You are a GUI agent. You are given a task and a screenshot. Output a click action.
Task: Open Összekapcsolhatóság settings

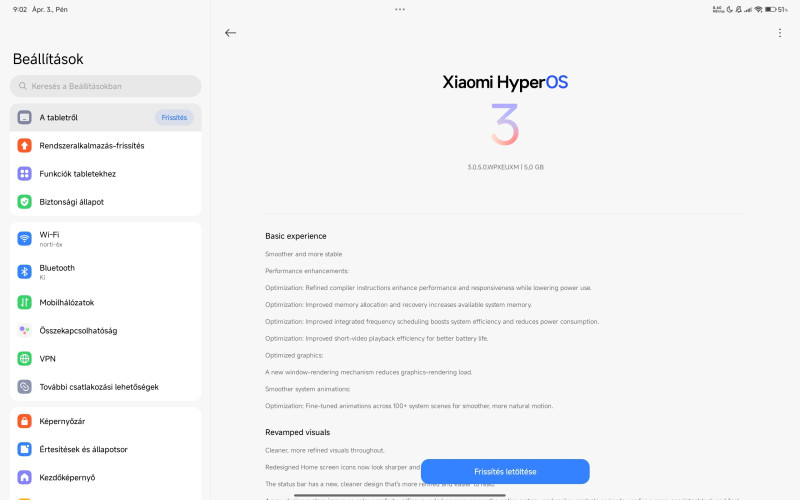click(x=106, y=330)
